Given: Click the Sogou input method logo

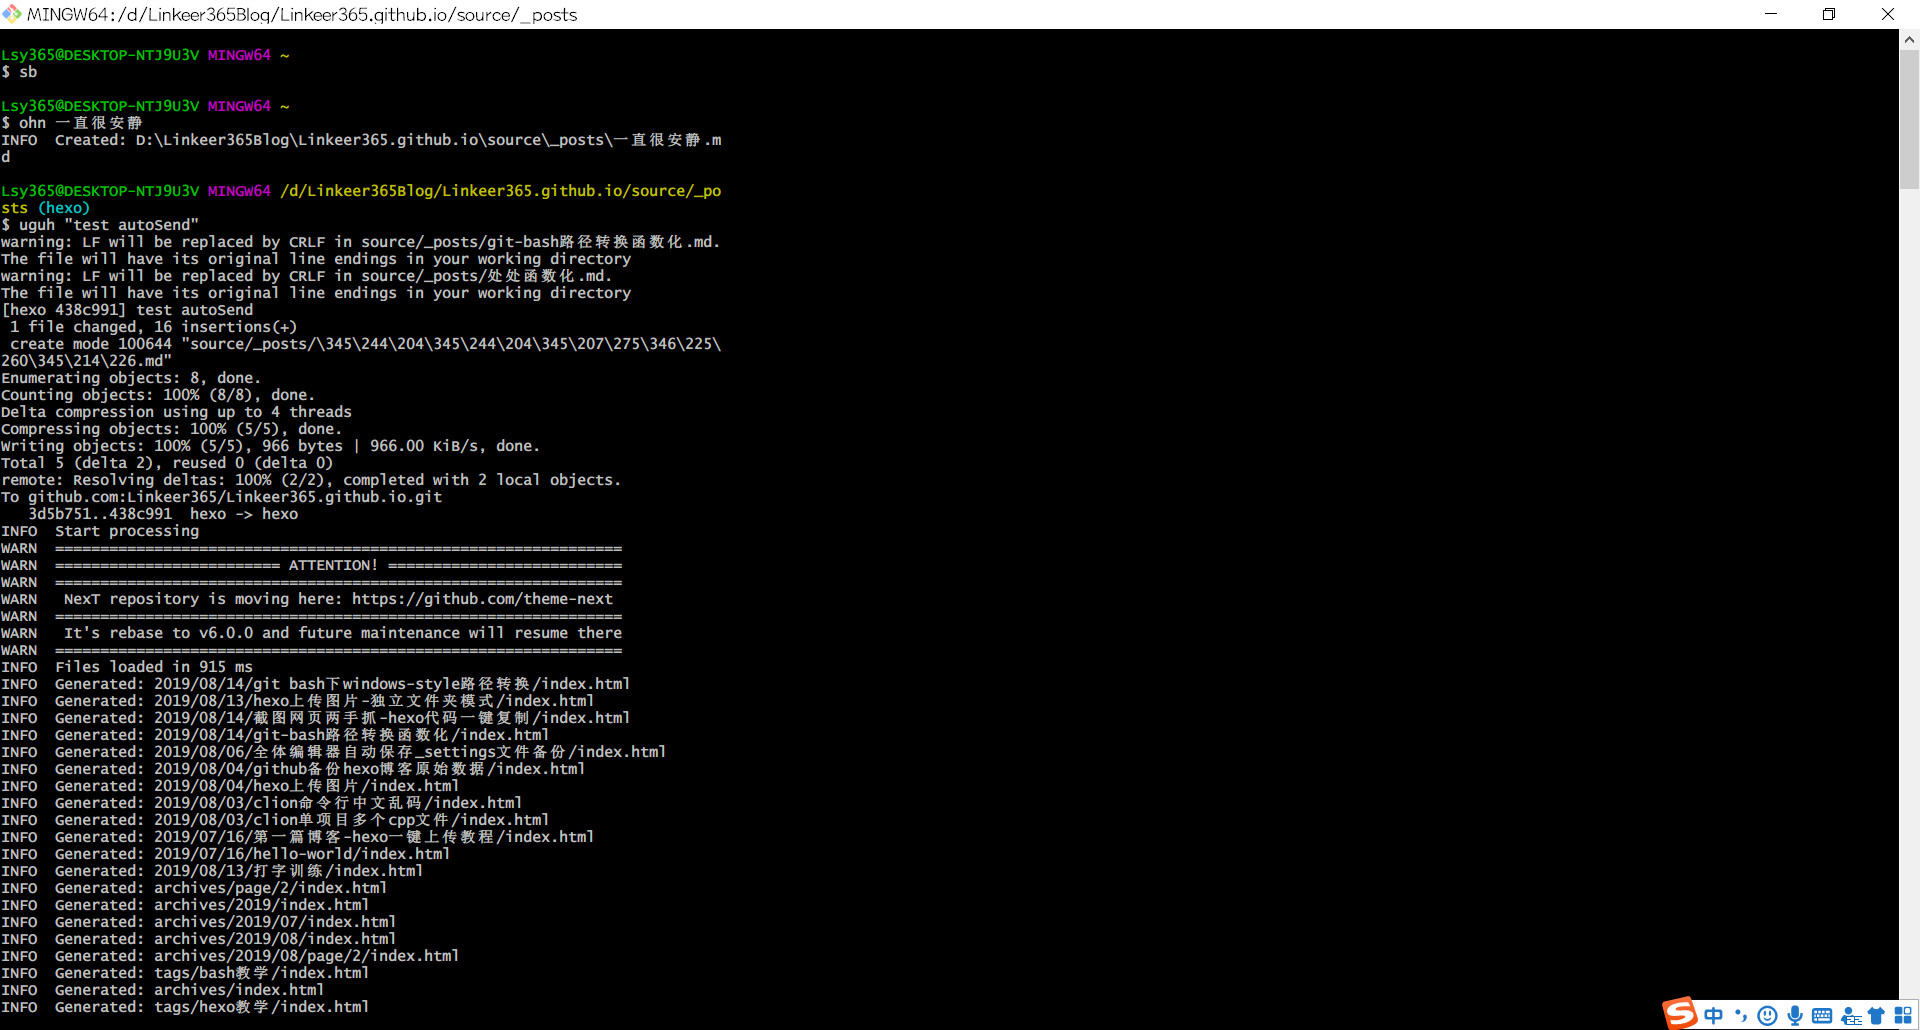Looking at the screenshot, I should coord(1680,1013).
